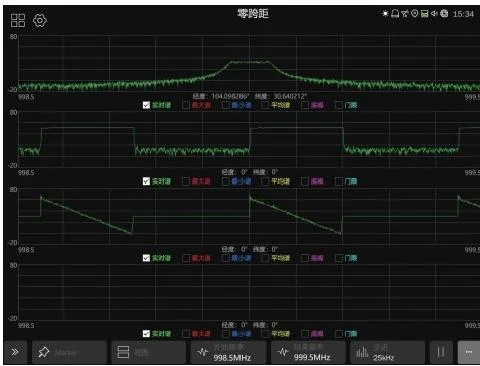Enable cyan 门限 threshold on spectrum chart
The image size is (480, 366).
[x=339, y=105]
